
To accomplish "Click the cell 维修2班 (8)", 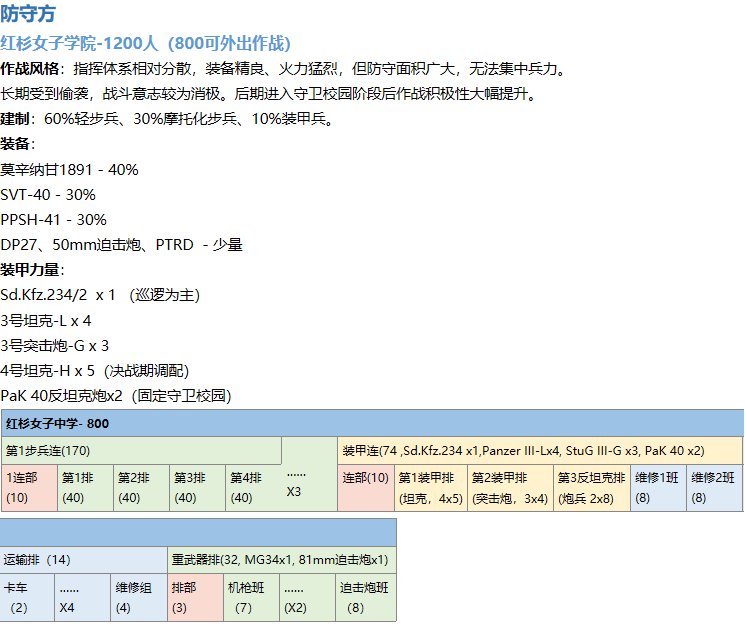I will coord(715,488).
